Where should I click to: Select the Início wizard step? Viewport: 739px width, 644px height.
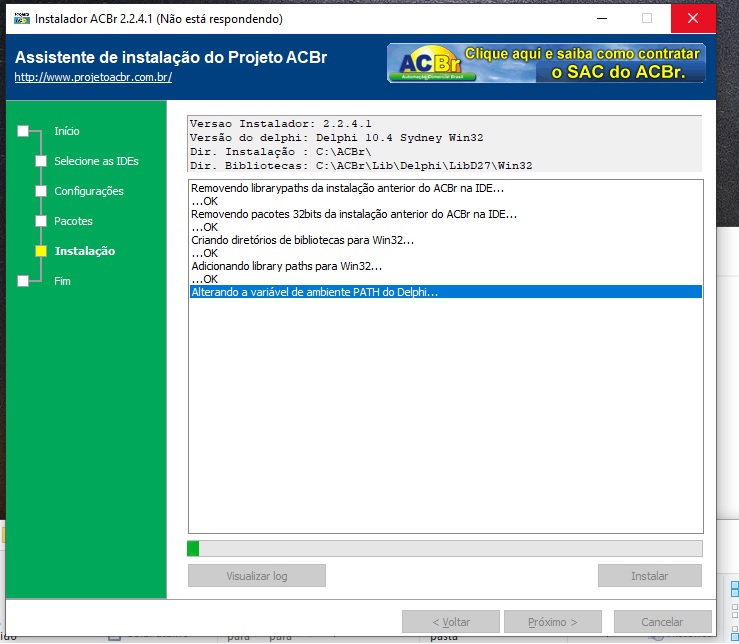(66, 131)
